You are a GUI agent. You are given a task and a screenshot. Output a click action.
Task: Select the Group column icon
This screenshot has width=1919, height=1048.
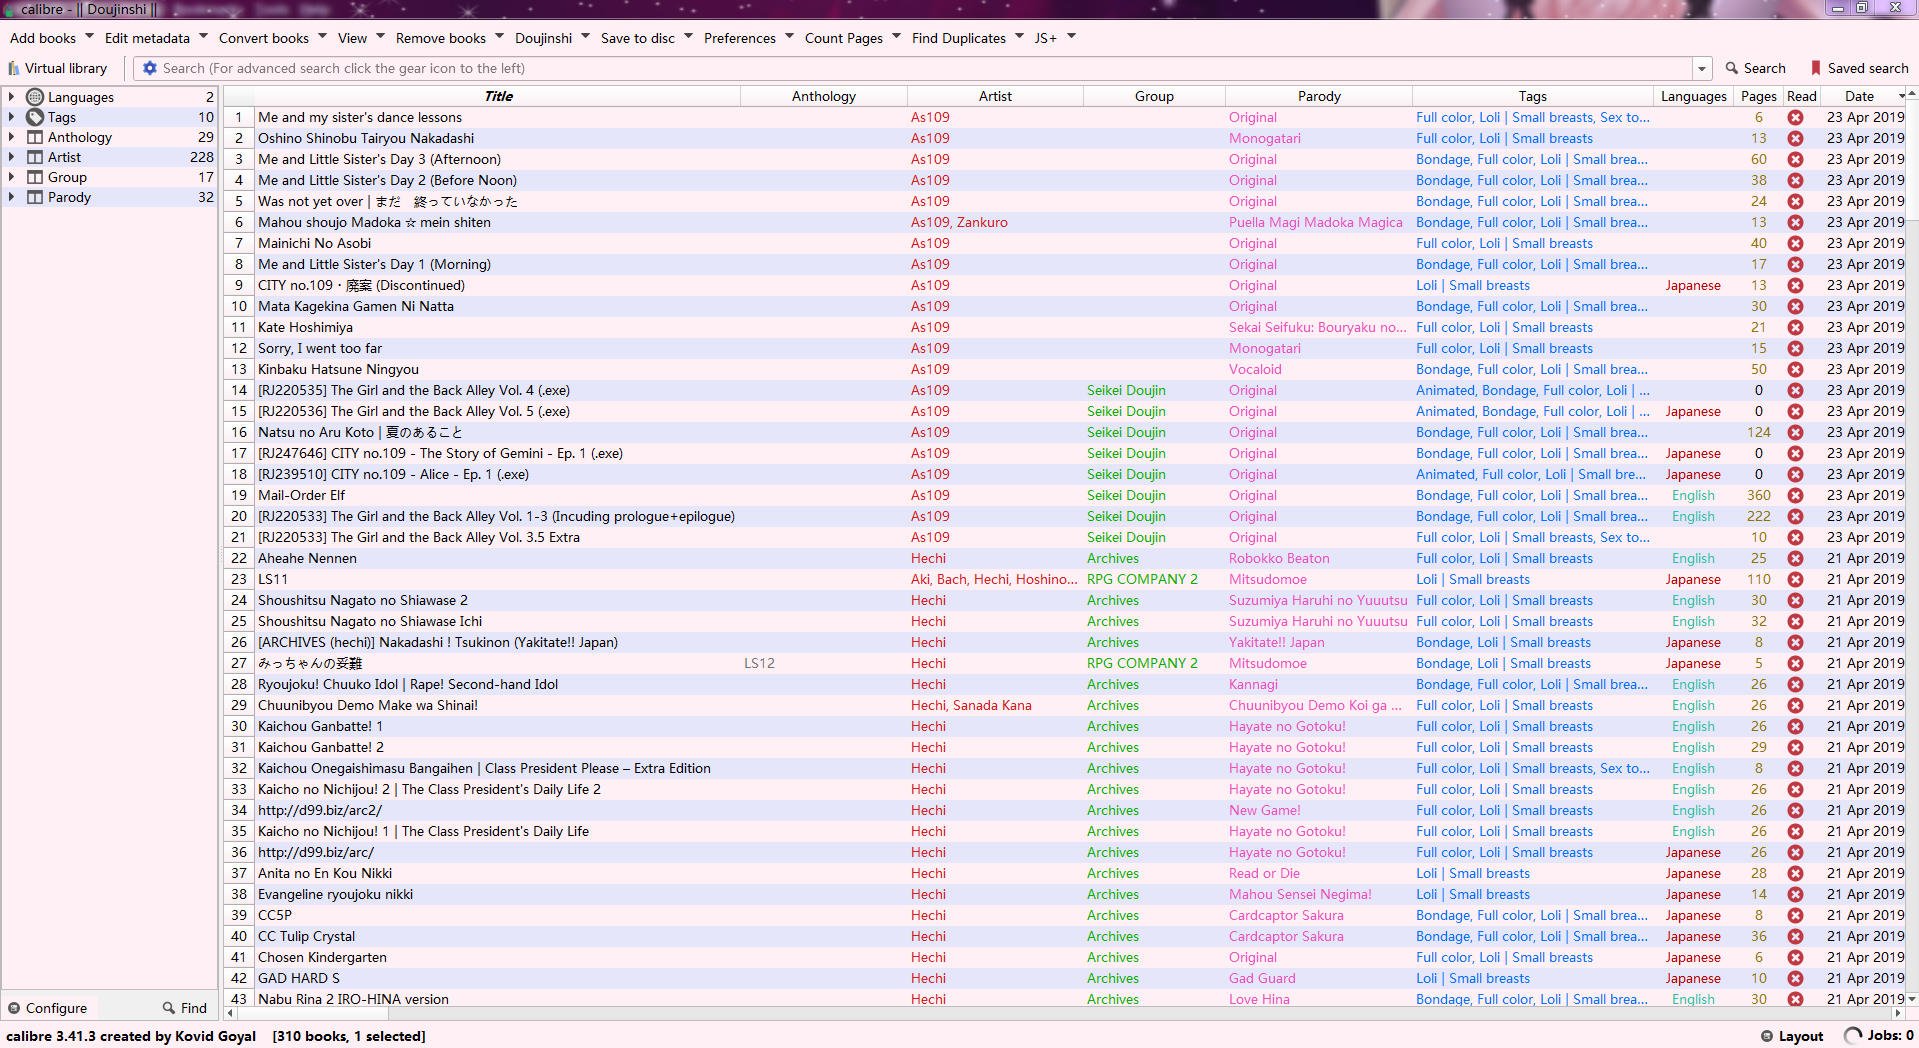pos(35,177)
